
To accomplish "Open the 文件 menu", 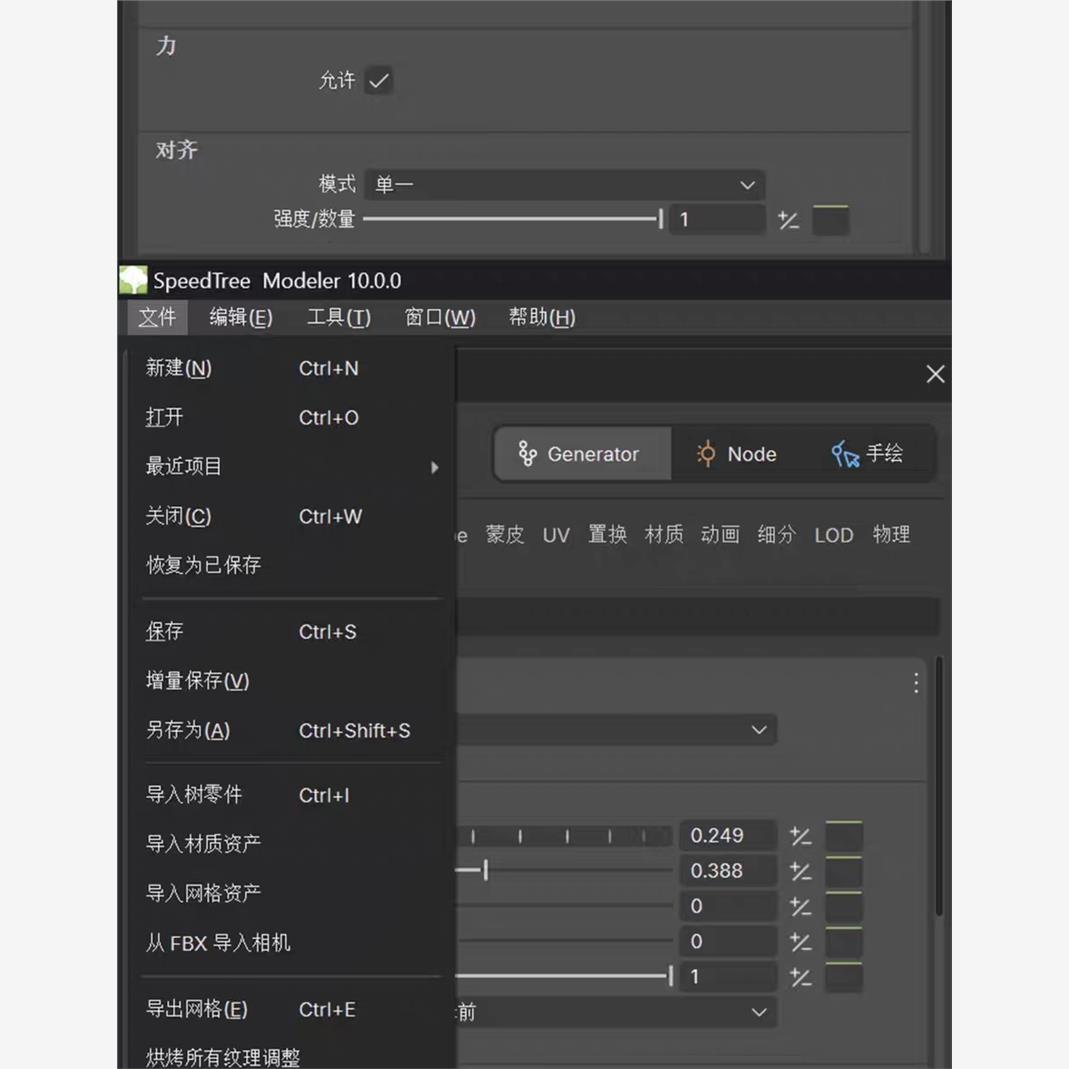I will [x=157, y=317].
